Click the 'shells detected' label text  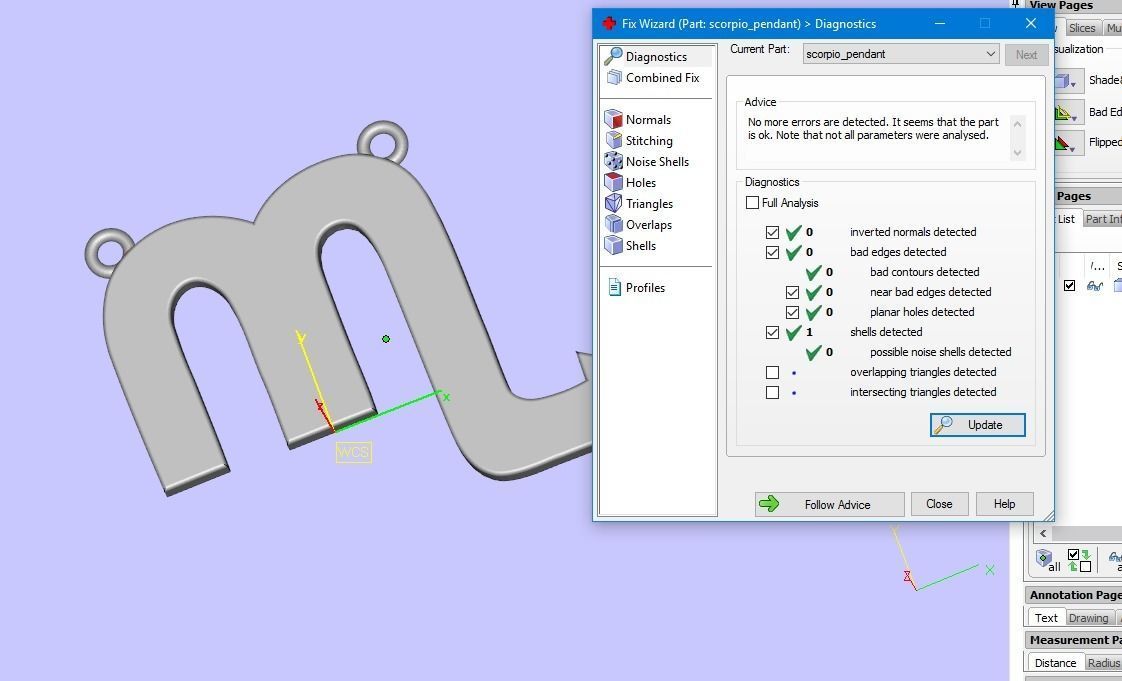(x=886, y=332)
